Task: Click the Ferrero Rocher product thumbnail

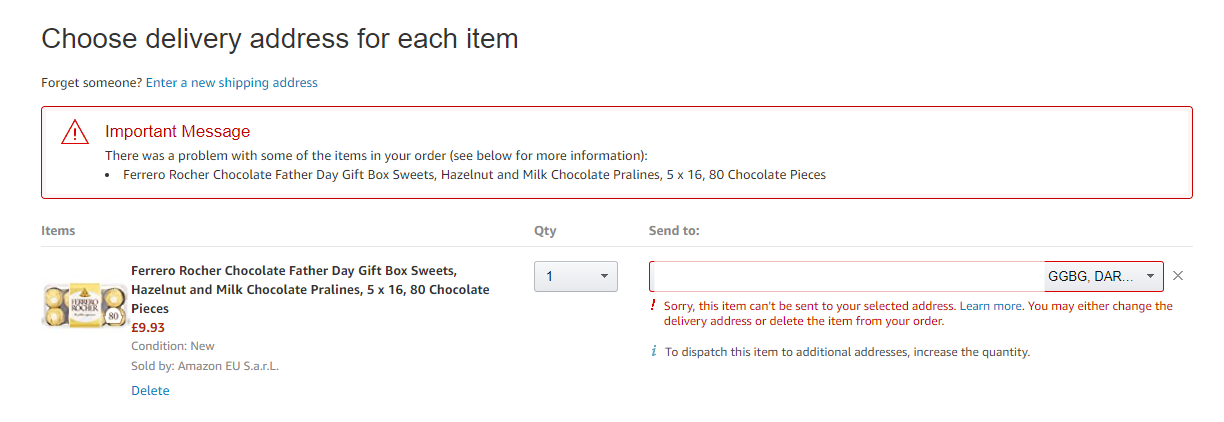Action: [81, 303]
